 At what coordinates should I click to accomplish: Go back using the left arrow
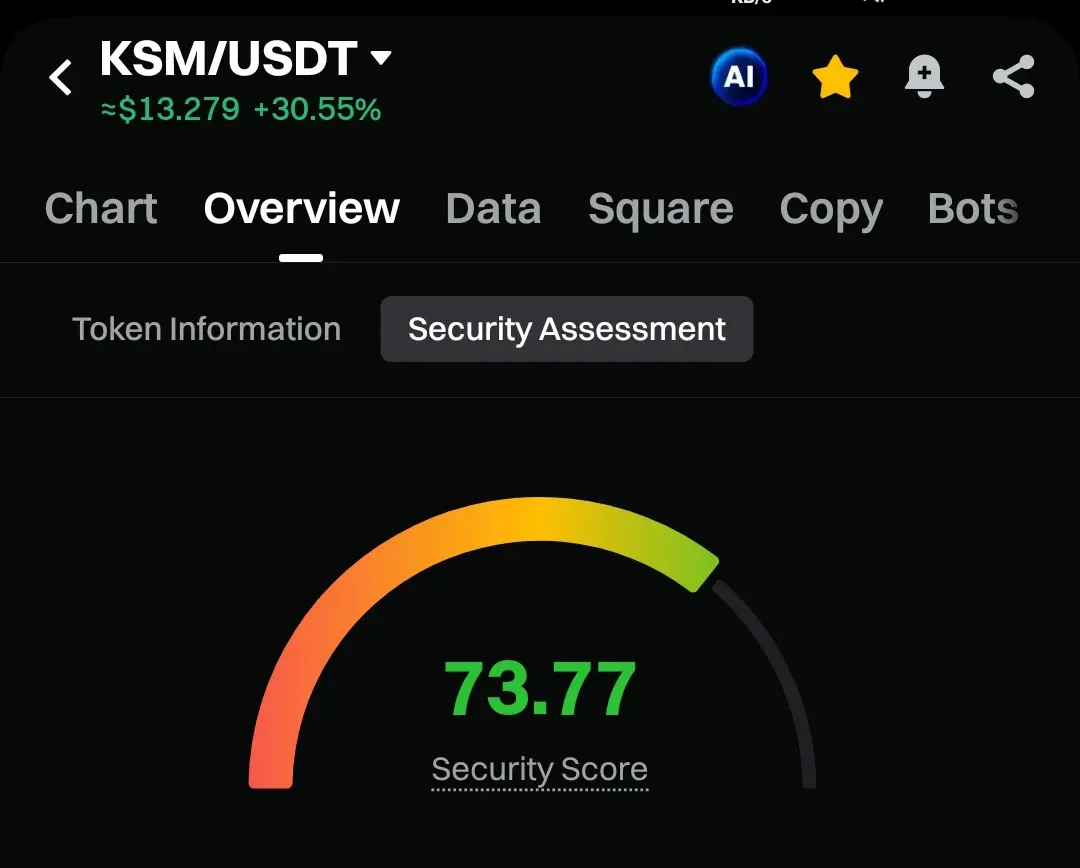coord(61,76)
